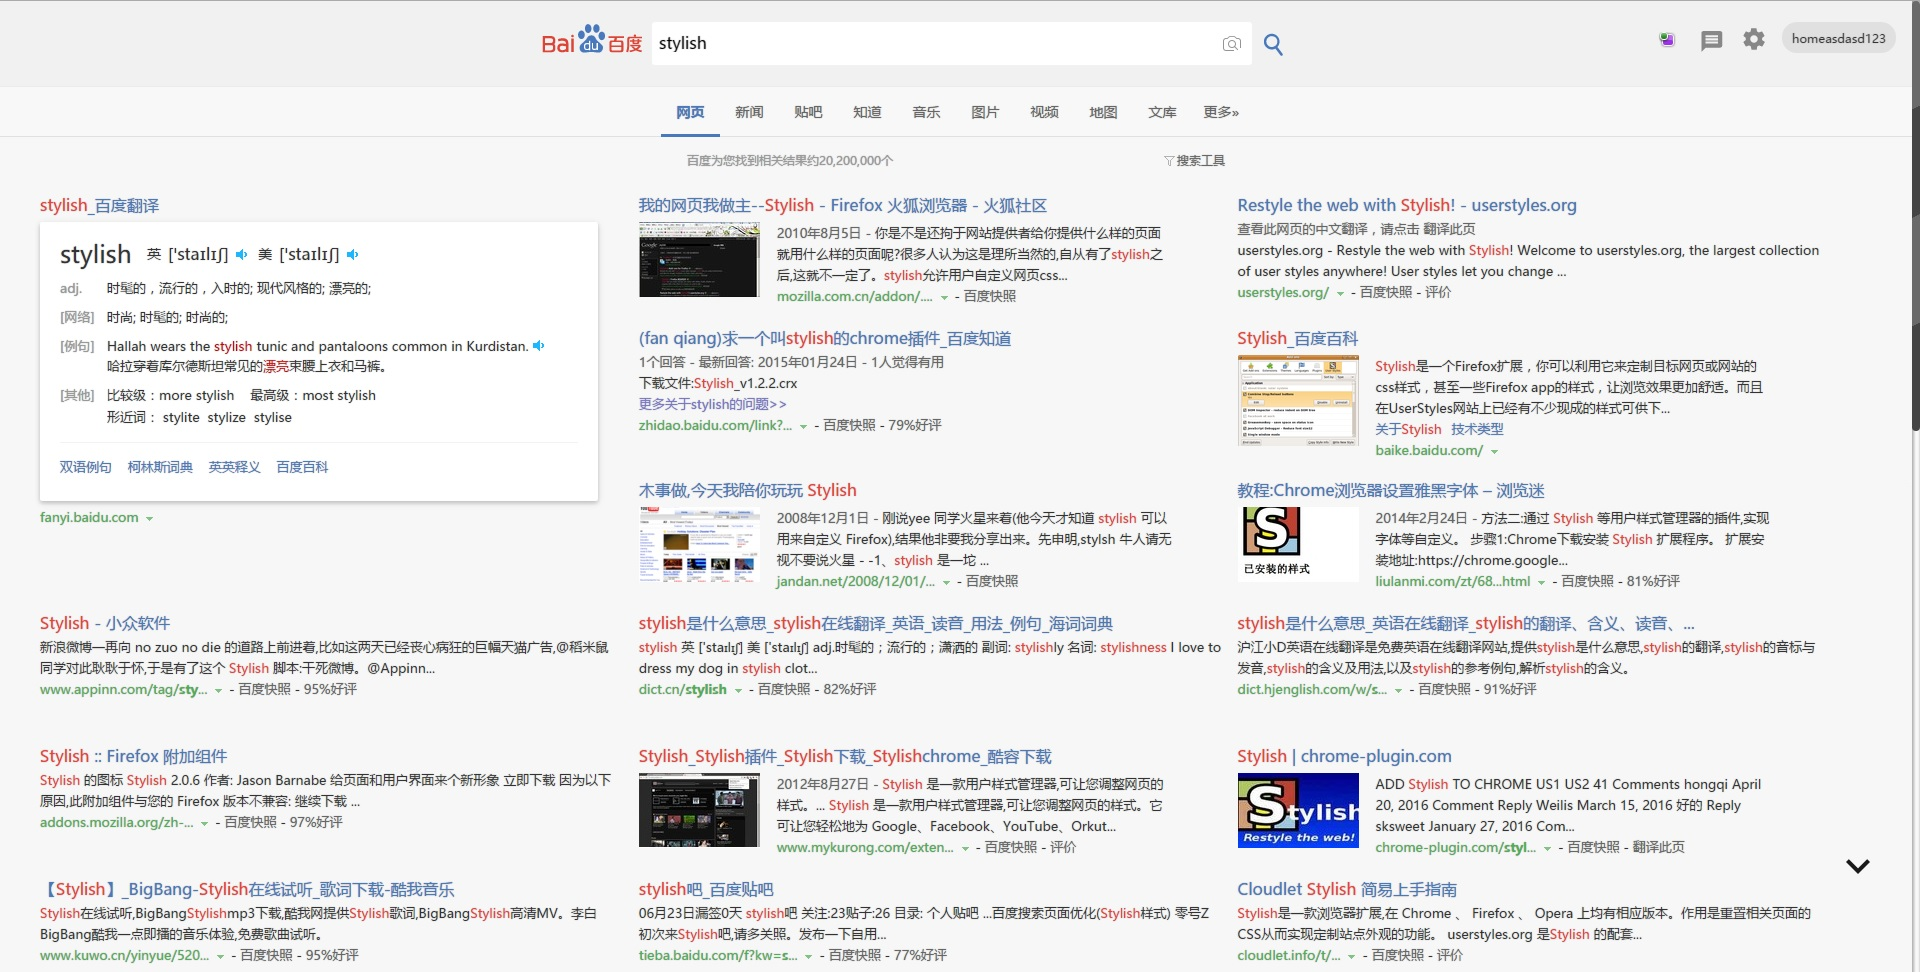Viewport: 1920px width, 972px height.
Task: Expand the jandan.net result dropdown arrow
Action: (x=946, y=583)
